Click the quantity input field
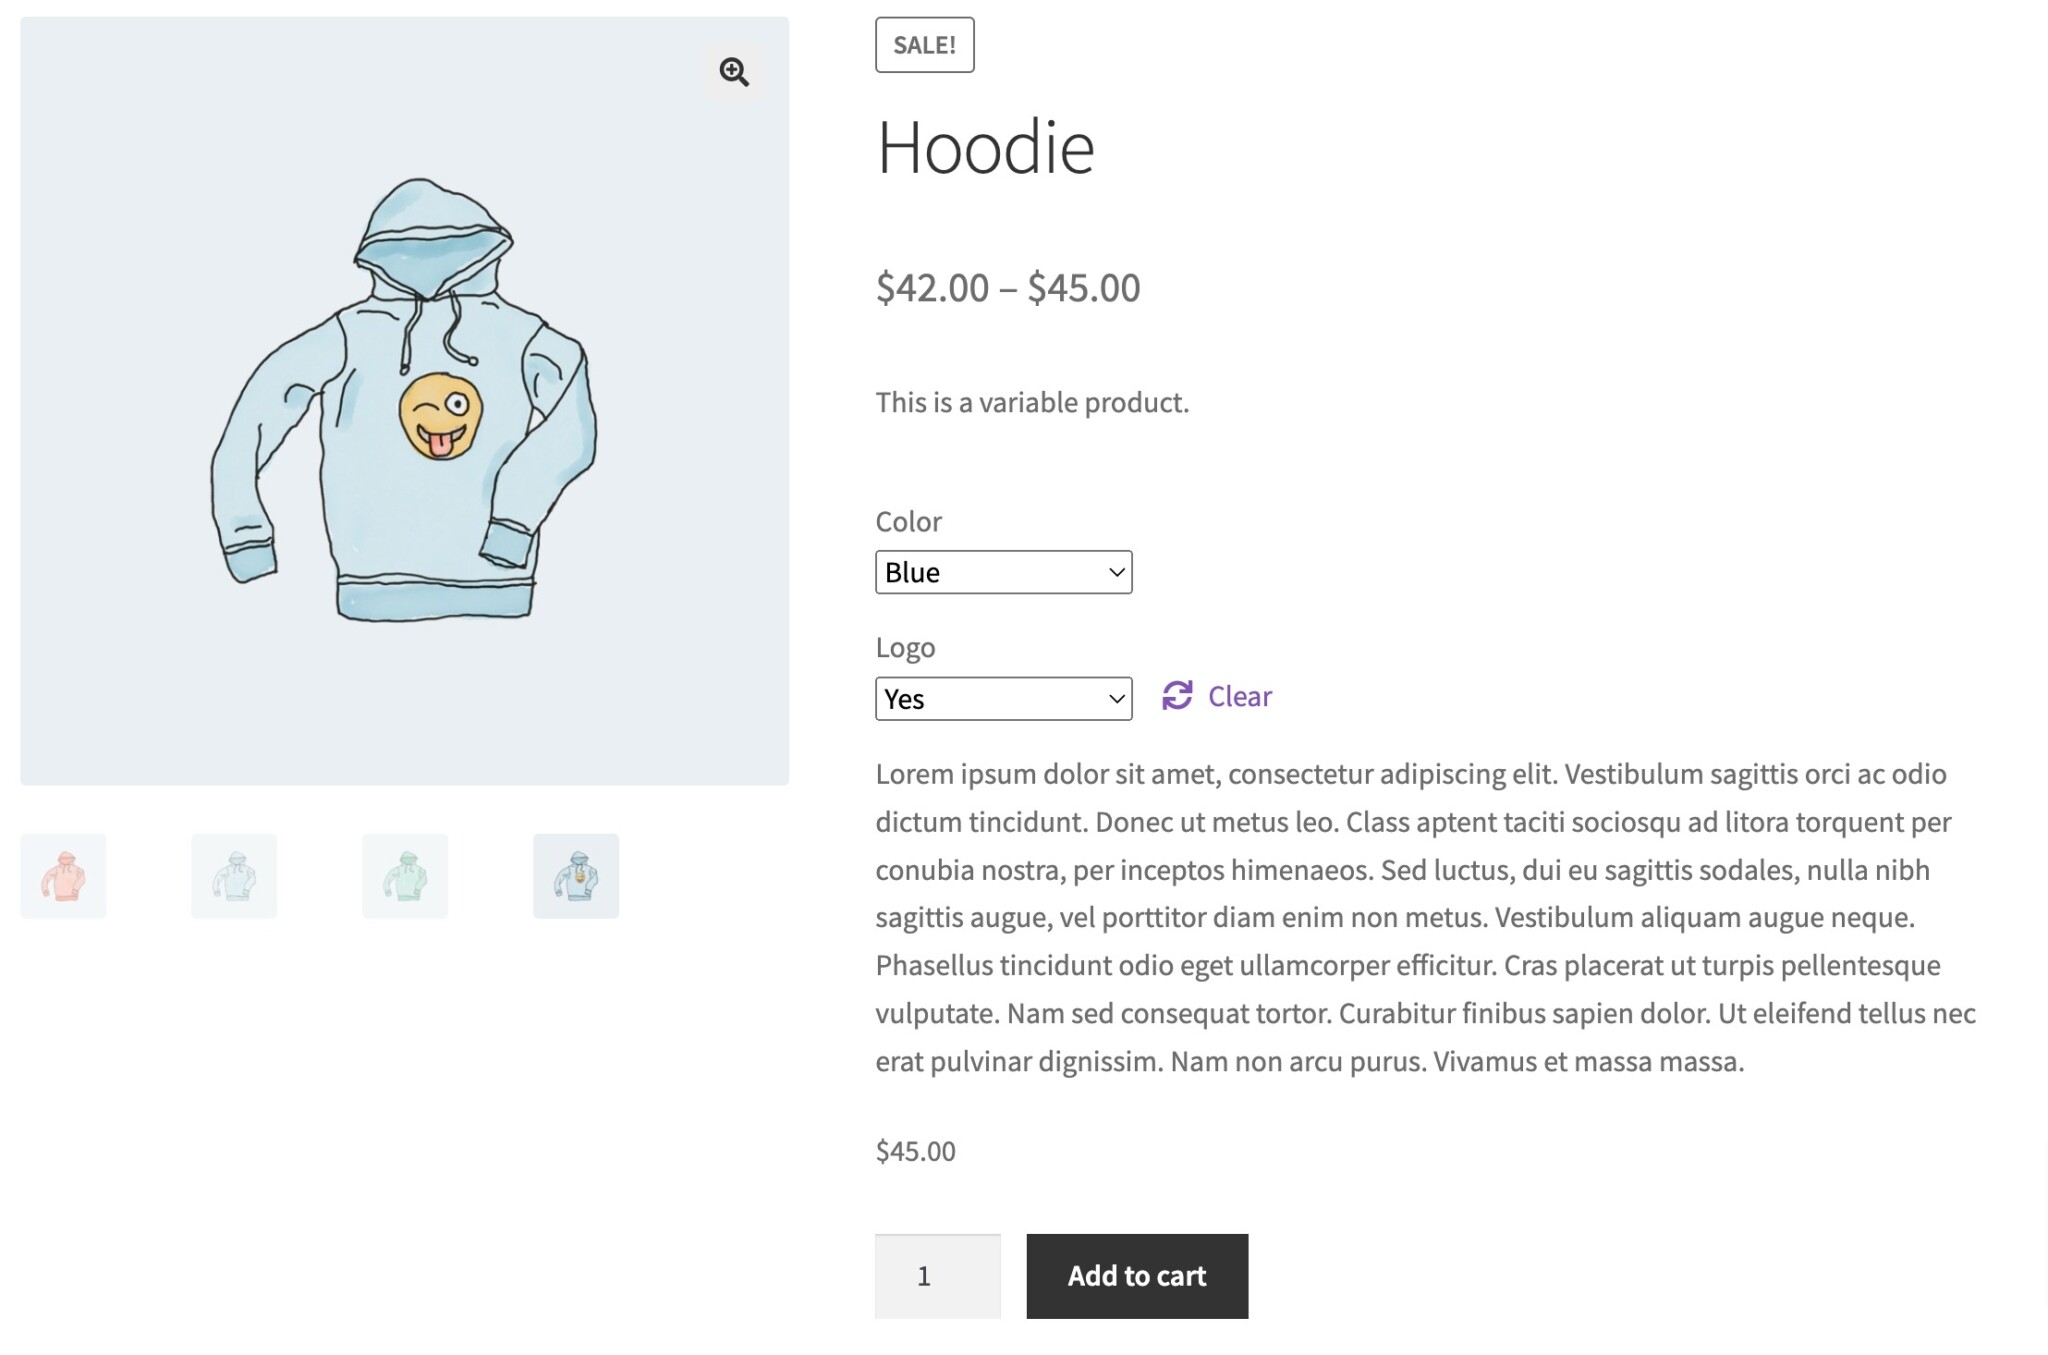 [x=937, y=1276]
